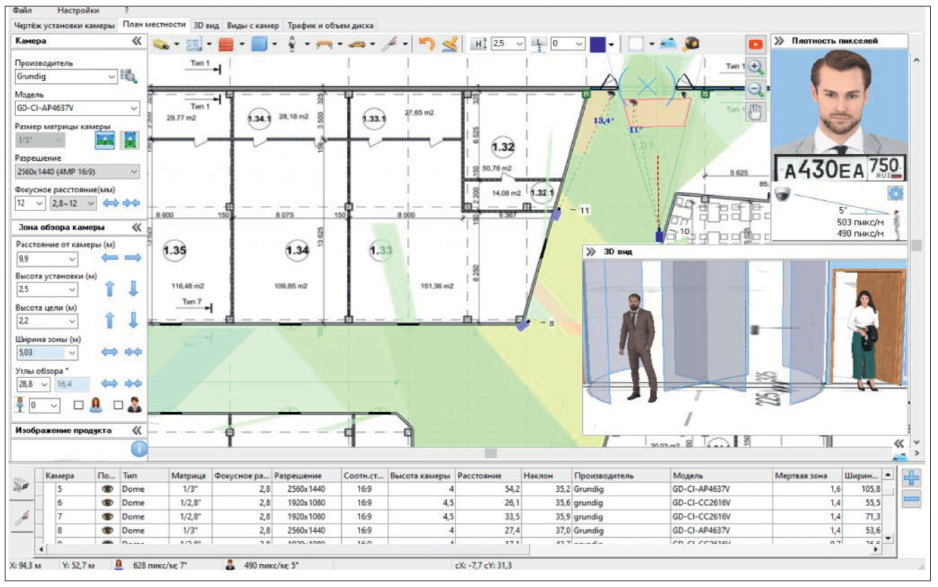Select the table furniture tool
This screenshot has width=938, height=587.
(x=324, y=44)
